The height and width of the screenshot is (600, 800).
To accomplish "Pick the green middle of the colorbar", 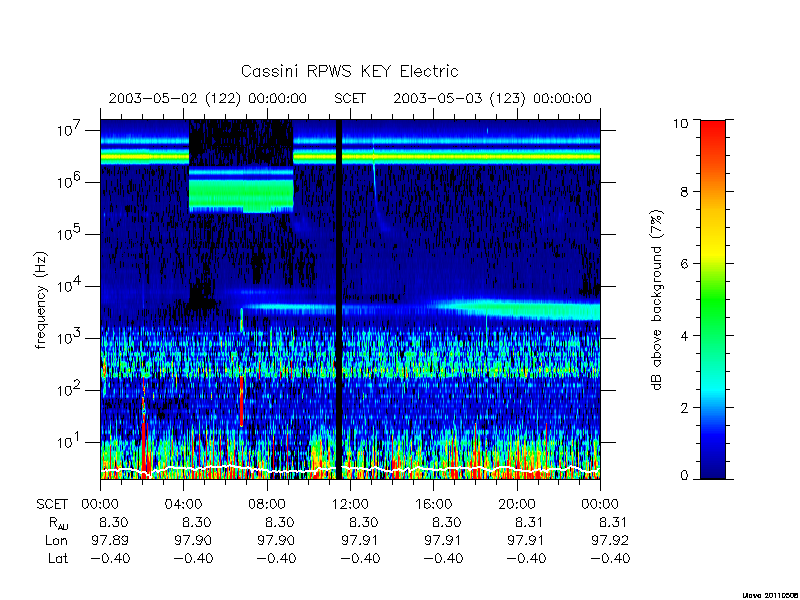I will point(713,301).
